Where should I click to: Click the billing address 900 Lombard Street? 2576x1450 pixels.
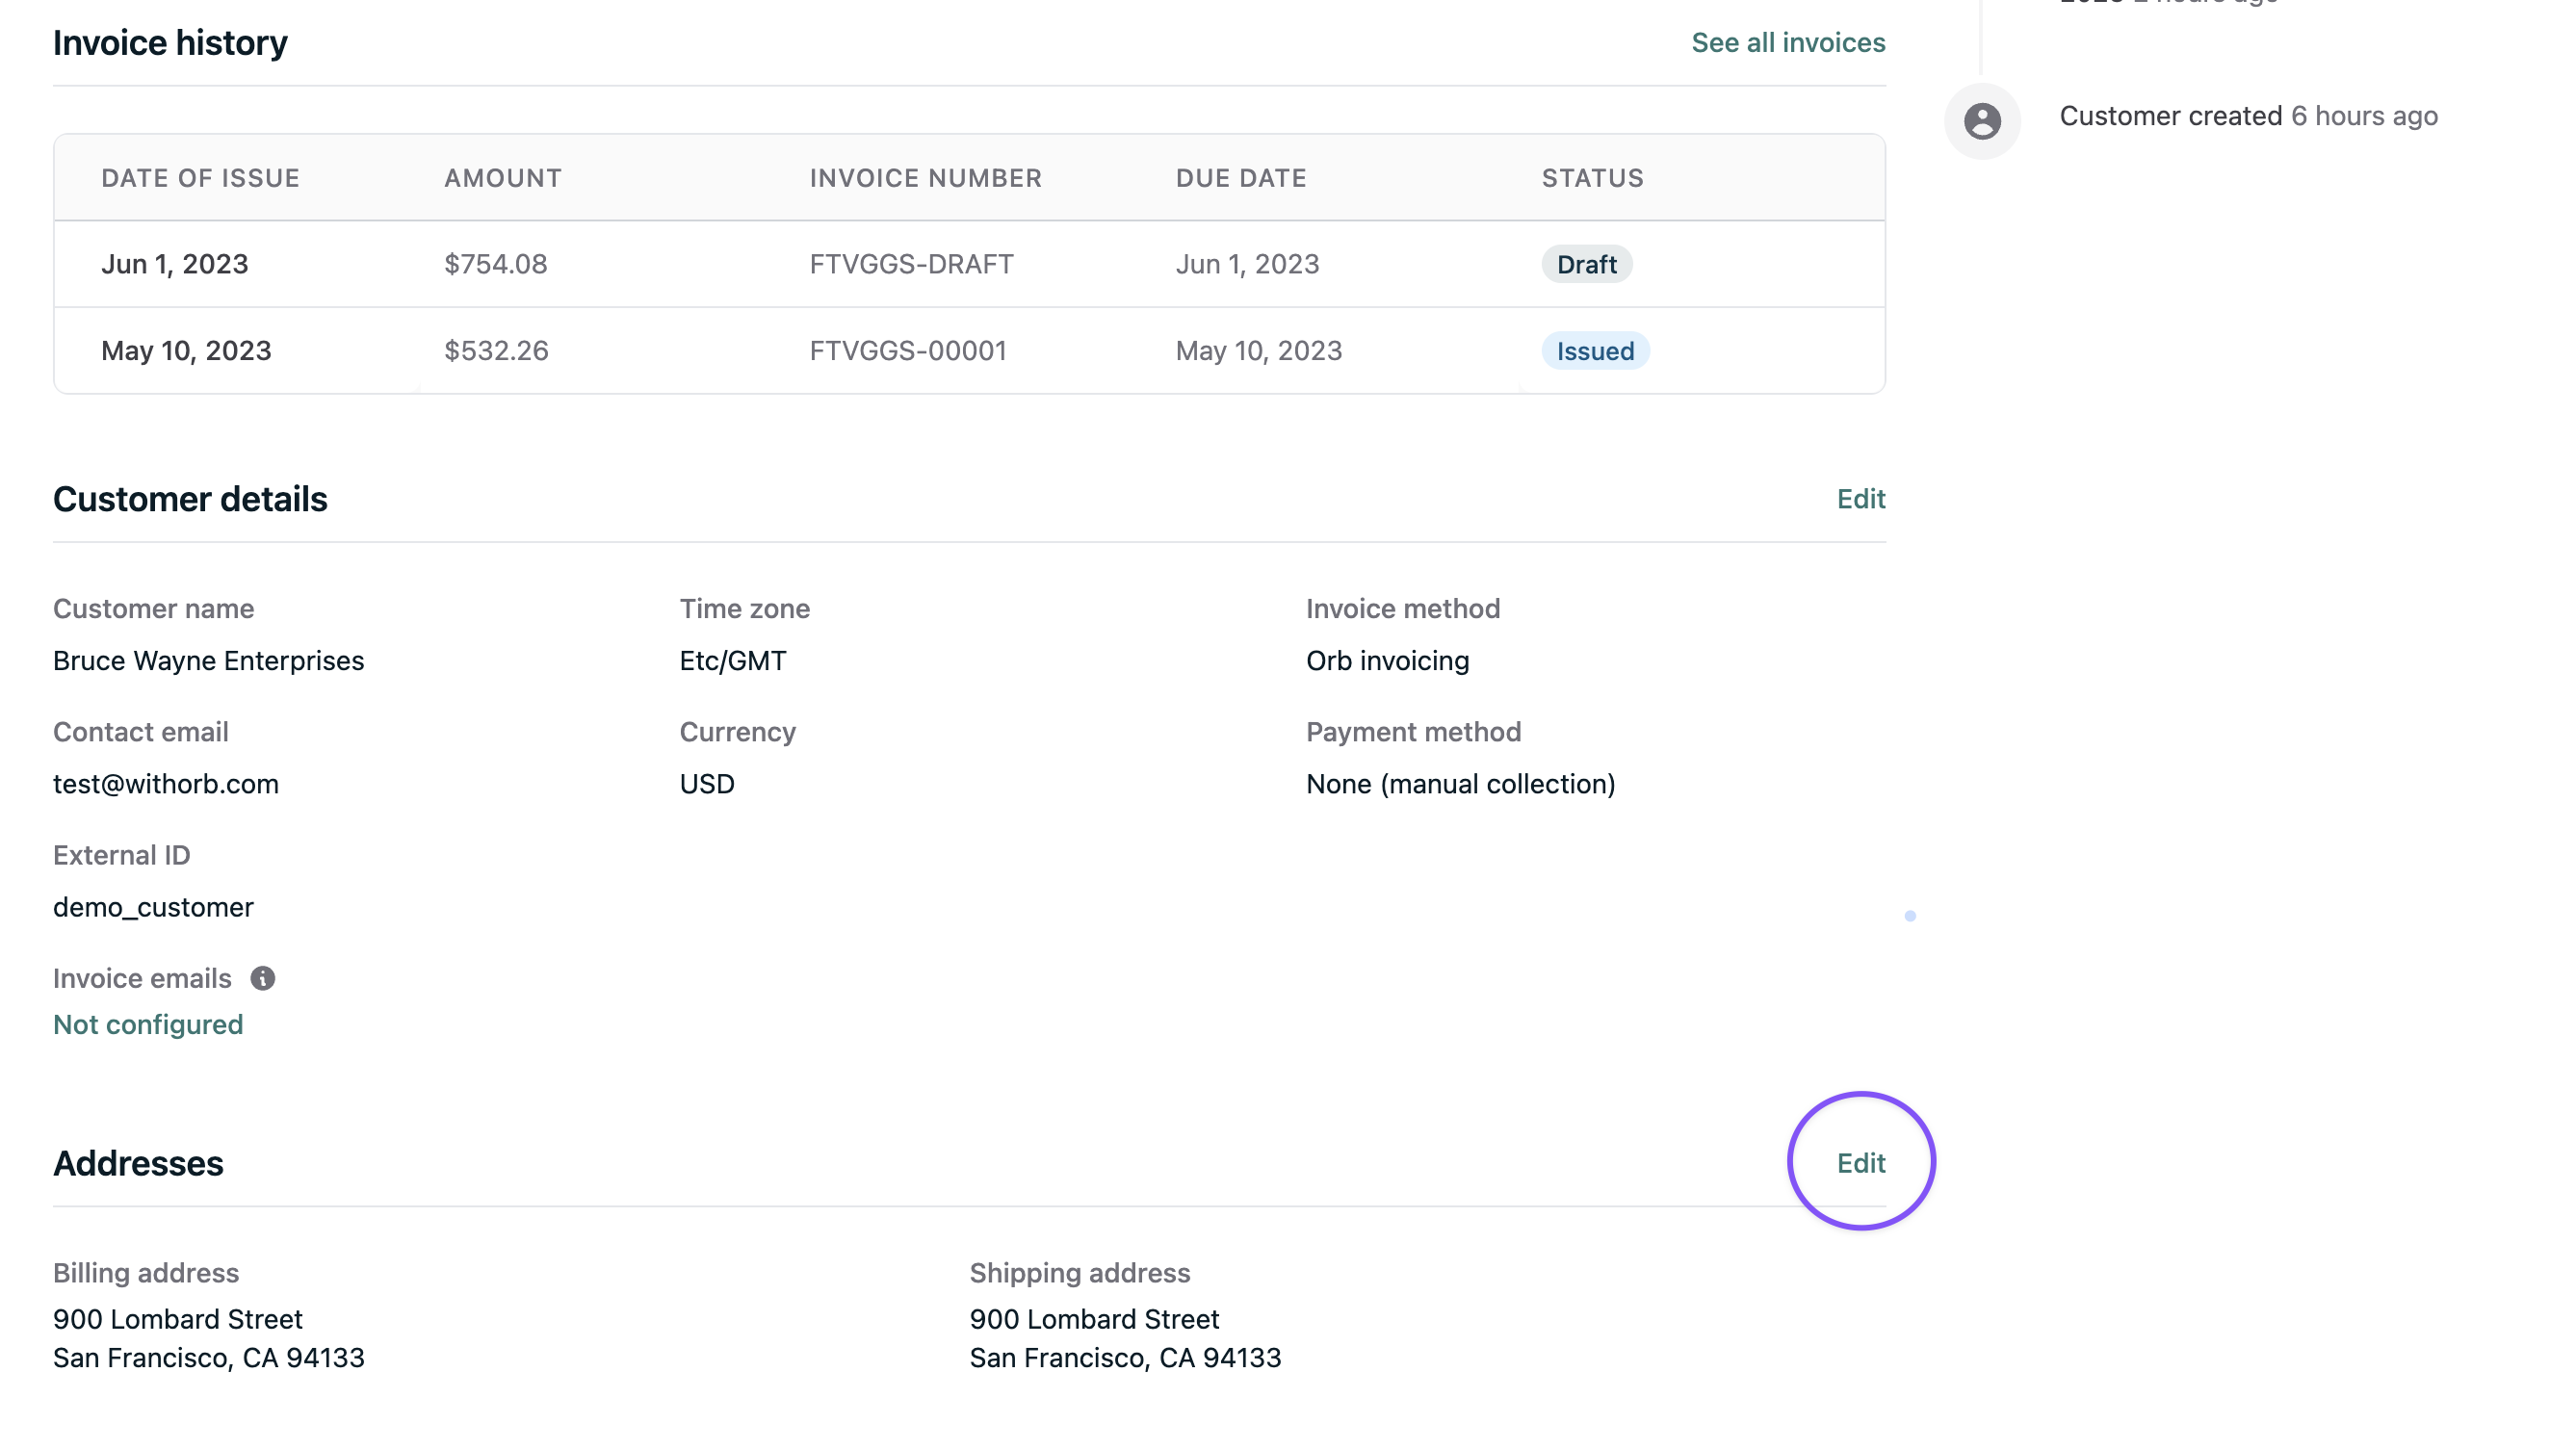coord(177,1319)
